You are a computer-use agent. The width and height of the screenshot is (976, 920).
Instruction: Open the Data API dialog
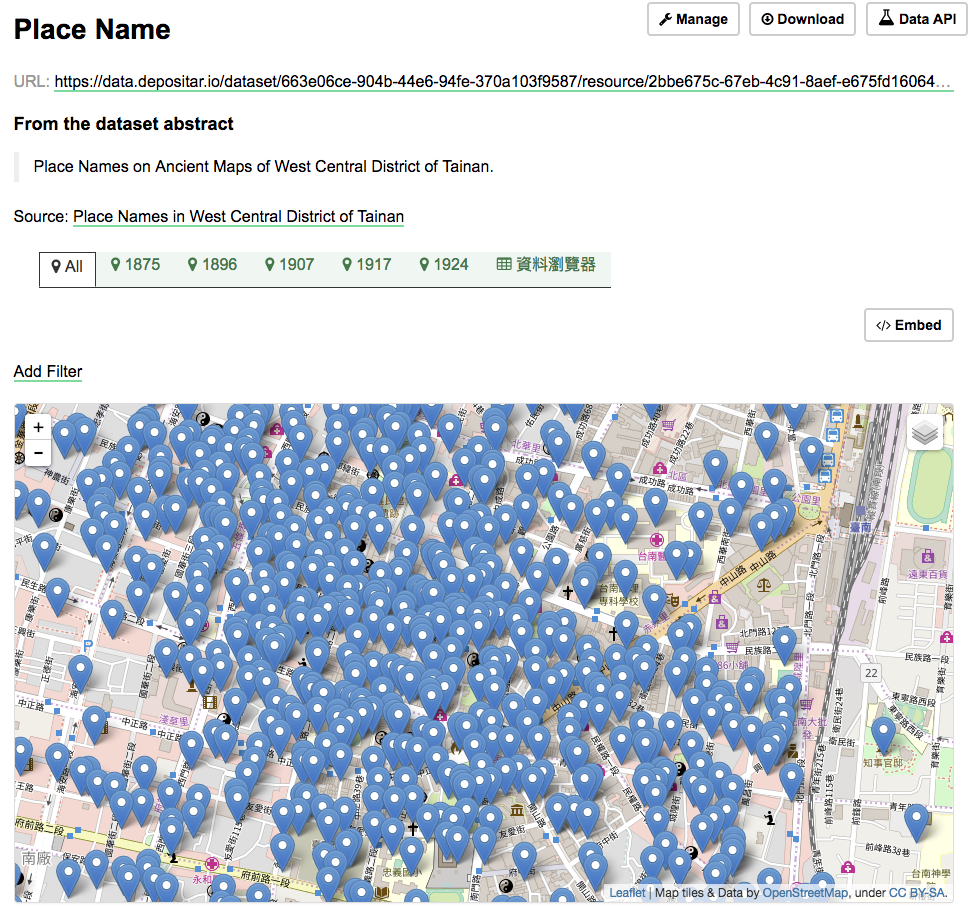coord(917,19)
